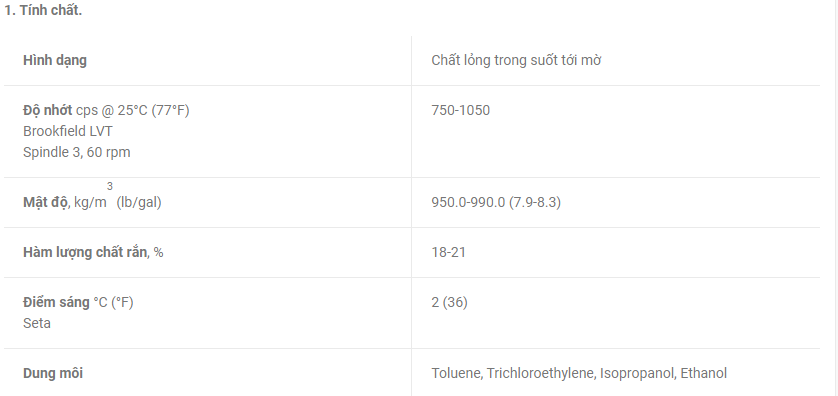Click the '1. Tính chất.' heading
The height and width of the screenshot is (396, 838).
[x=43, y=11]
